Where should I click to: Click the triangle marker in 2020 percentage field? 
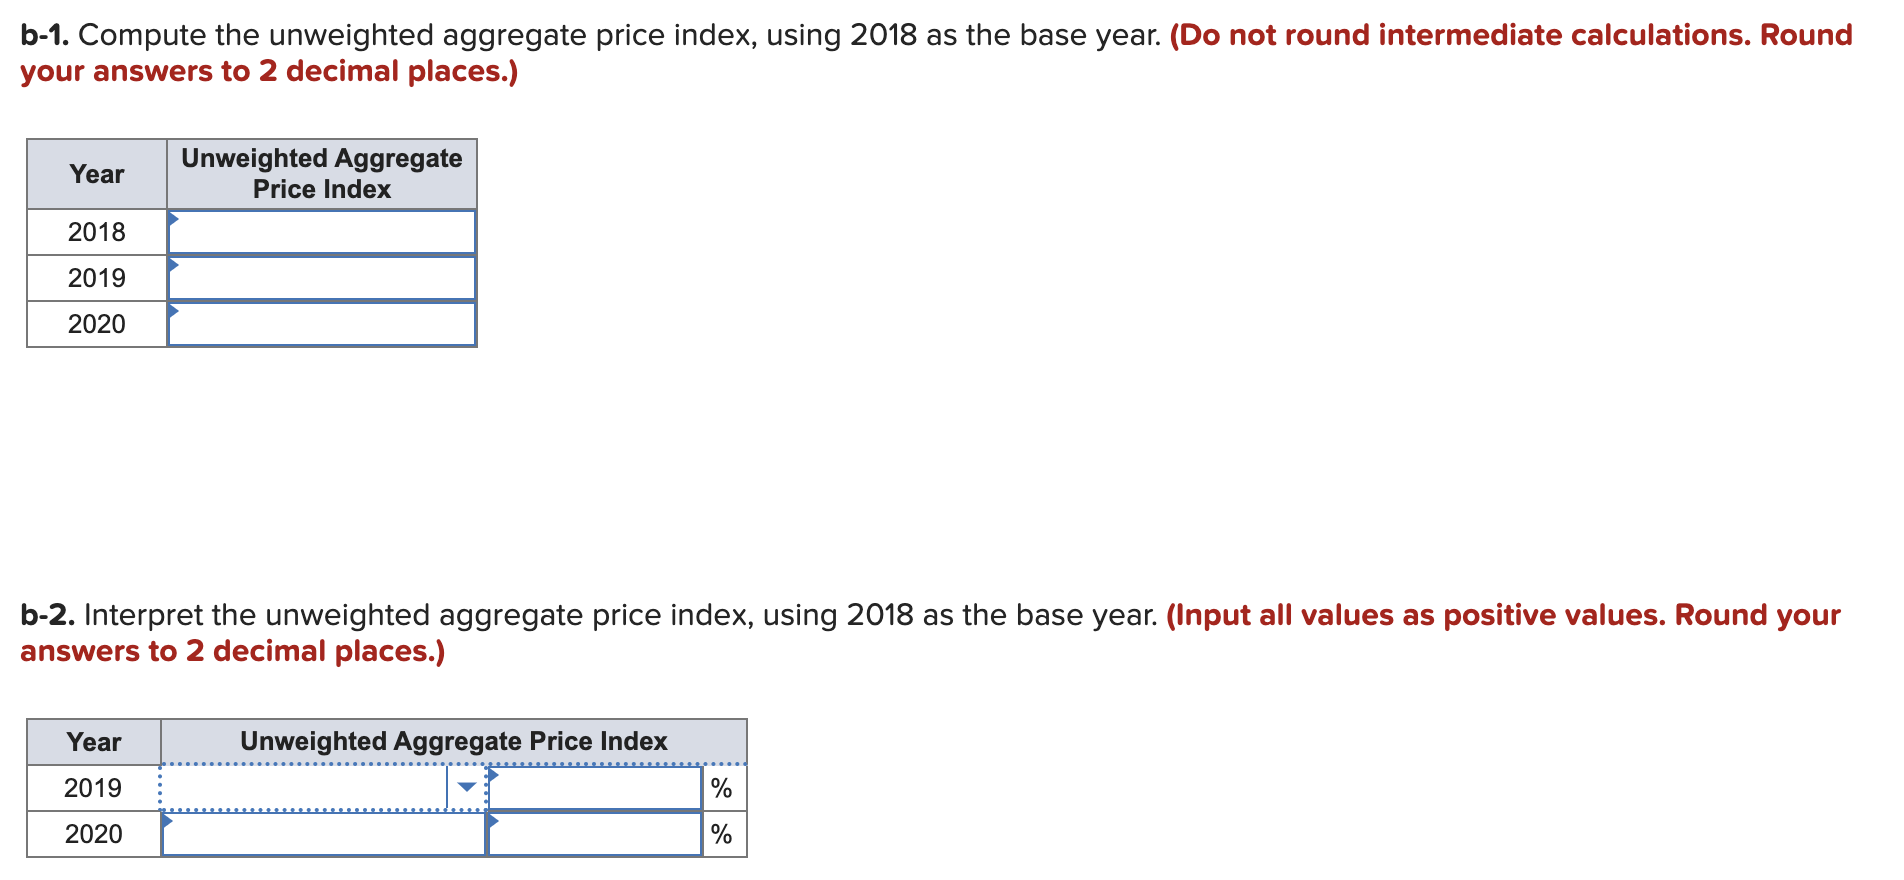point(494,820)
